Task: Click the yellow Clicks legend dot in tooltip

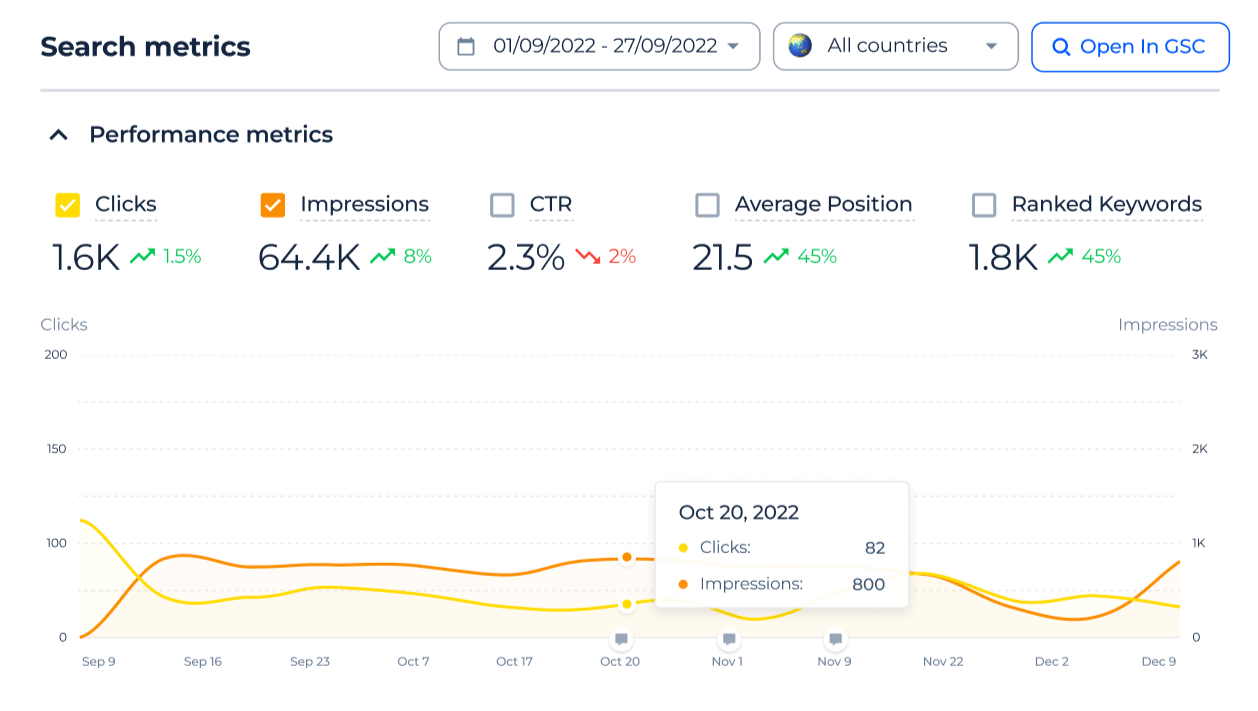Action: (x=683, y=547)
